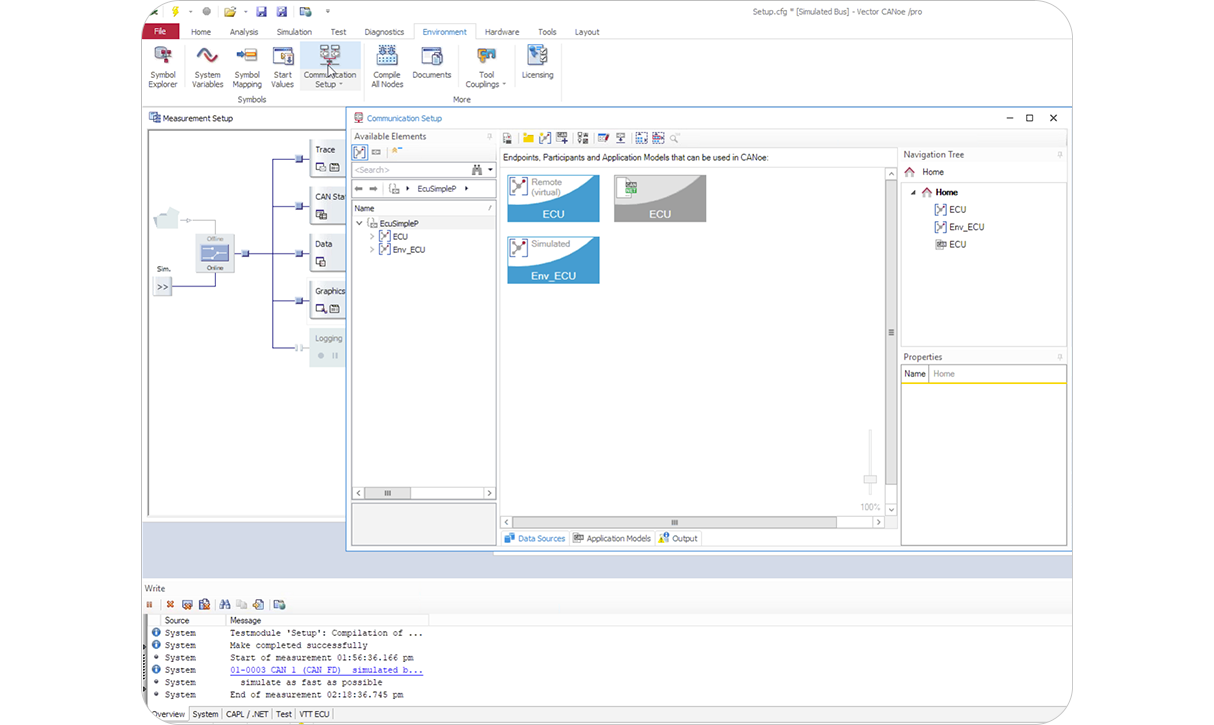This screenshot has height=725, width=1214.
Task: Switch to the CAPL / .NET write tab
Action: (246, 714)
